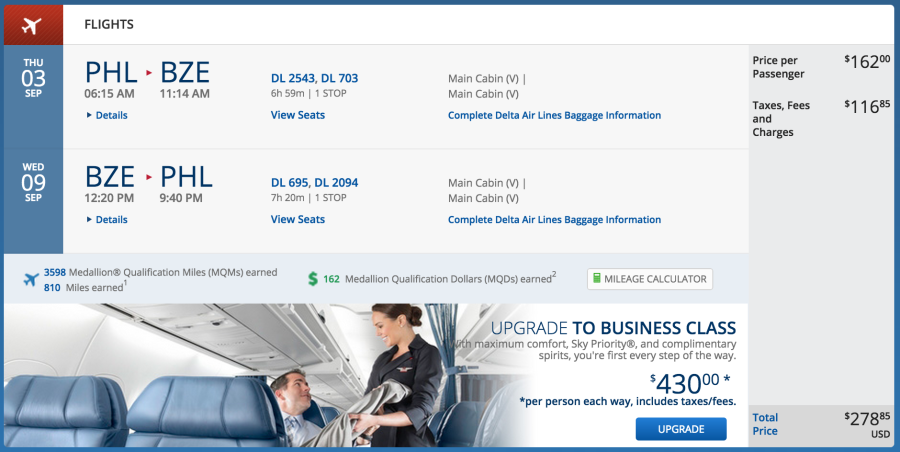The image size is (900, 452).
Task: Click the green dollar sign MQD icon
Action: tap(313, 279)
